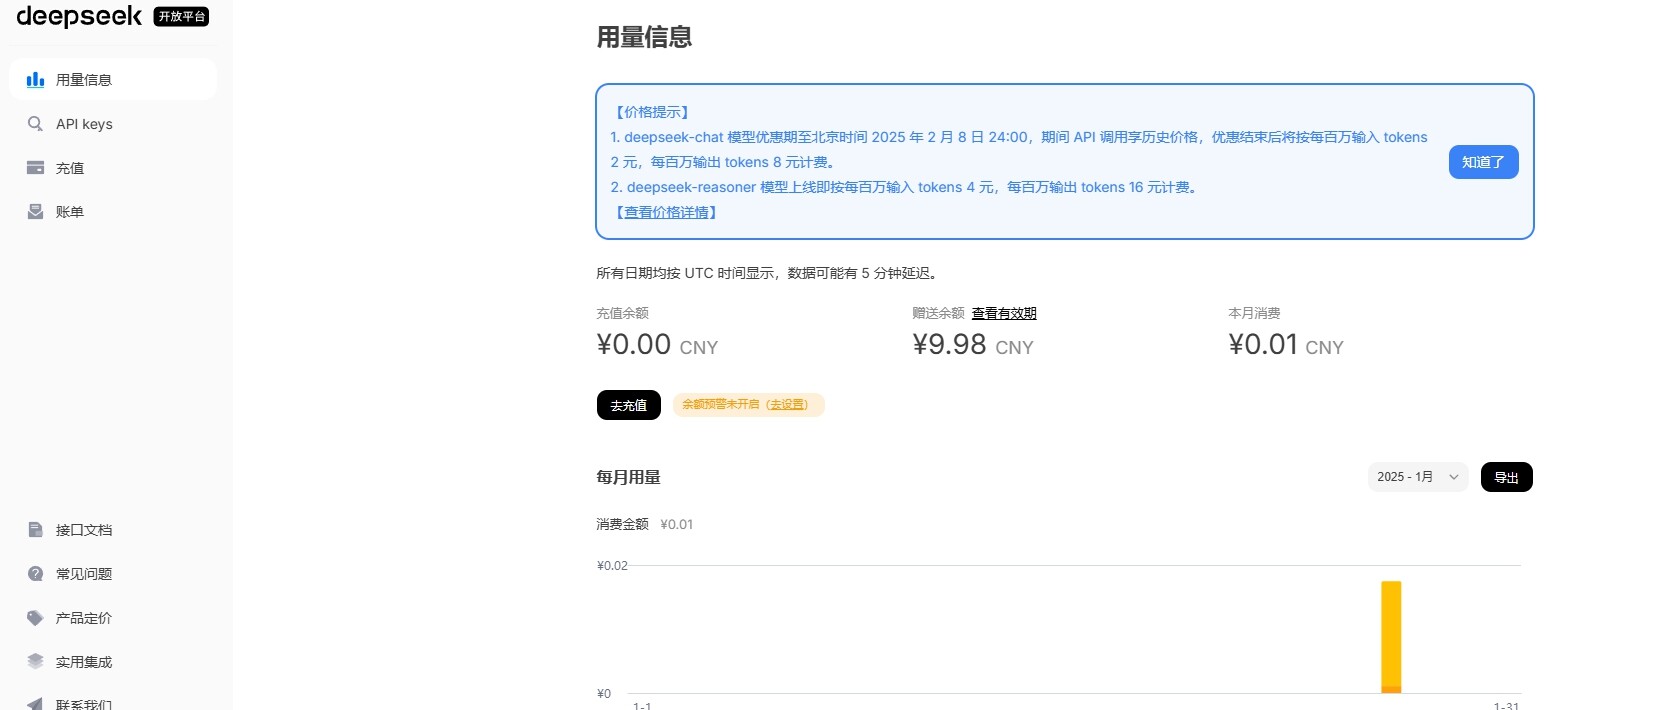Screen dimensions: 1677x710
Task: Open the 产品定价 sidebar entry
Action: [84, 618]
